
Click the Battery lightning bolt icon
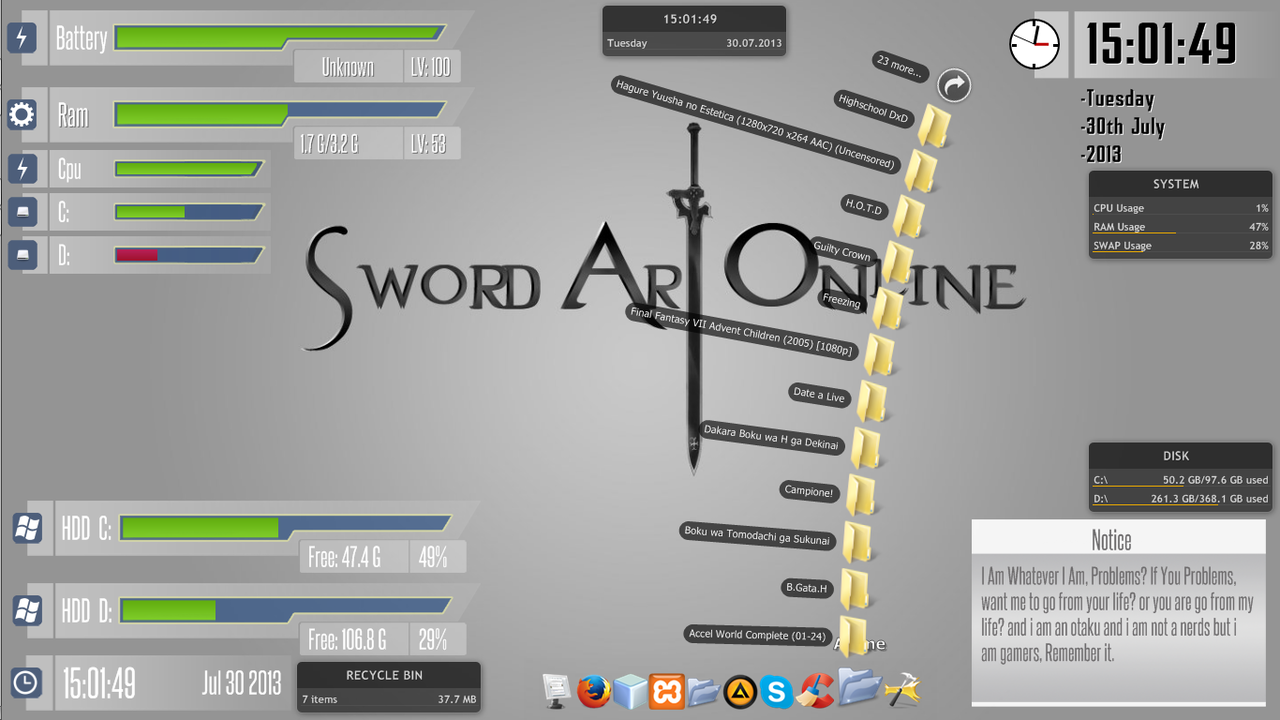[22, 38]
